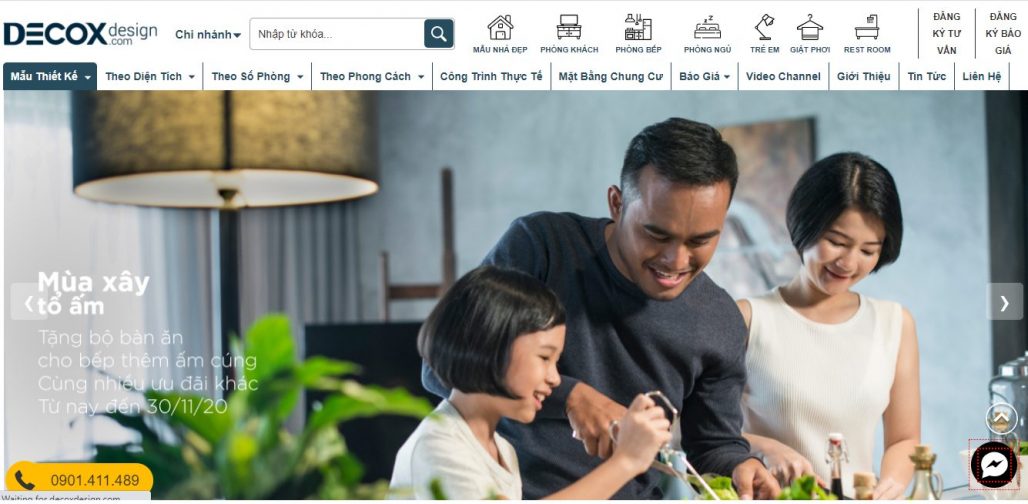Image resolution: width=1028 pixels, height=504 pixels.
Task: Go to the Video Channel menu item
Action: tap(783, 77)
